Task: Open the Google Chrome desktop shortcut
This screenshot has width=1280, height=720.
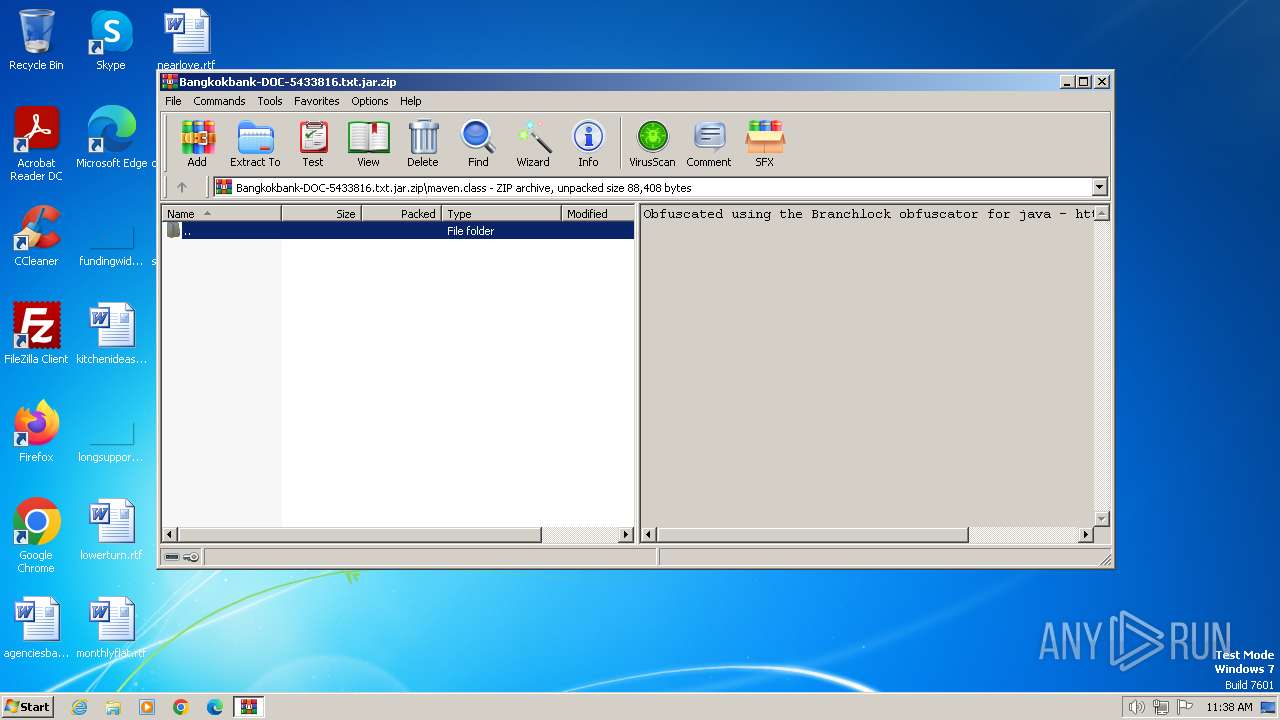Action: point(36,536)
